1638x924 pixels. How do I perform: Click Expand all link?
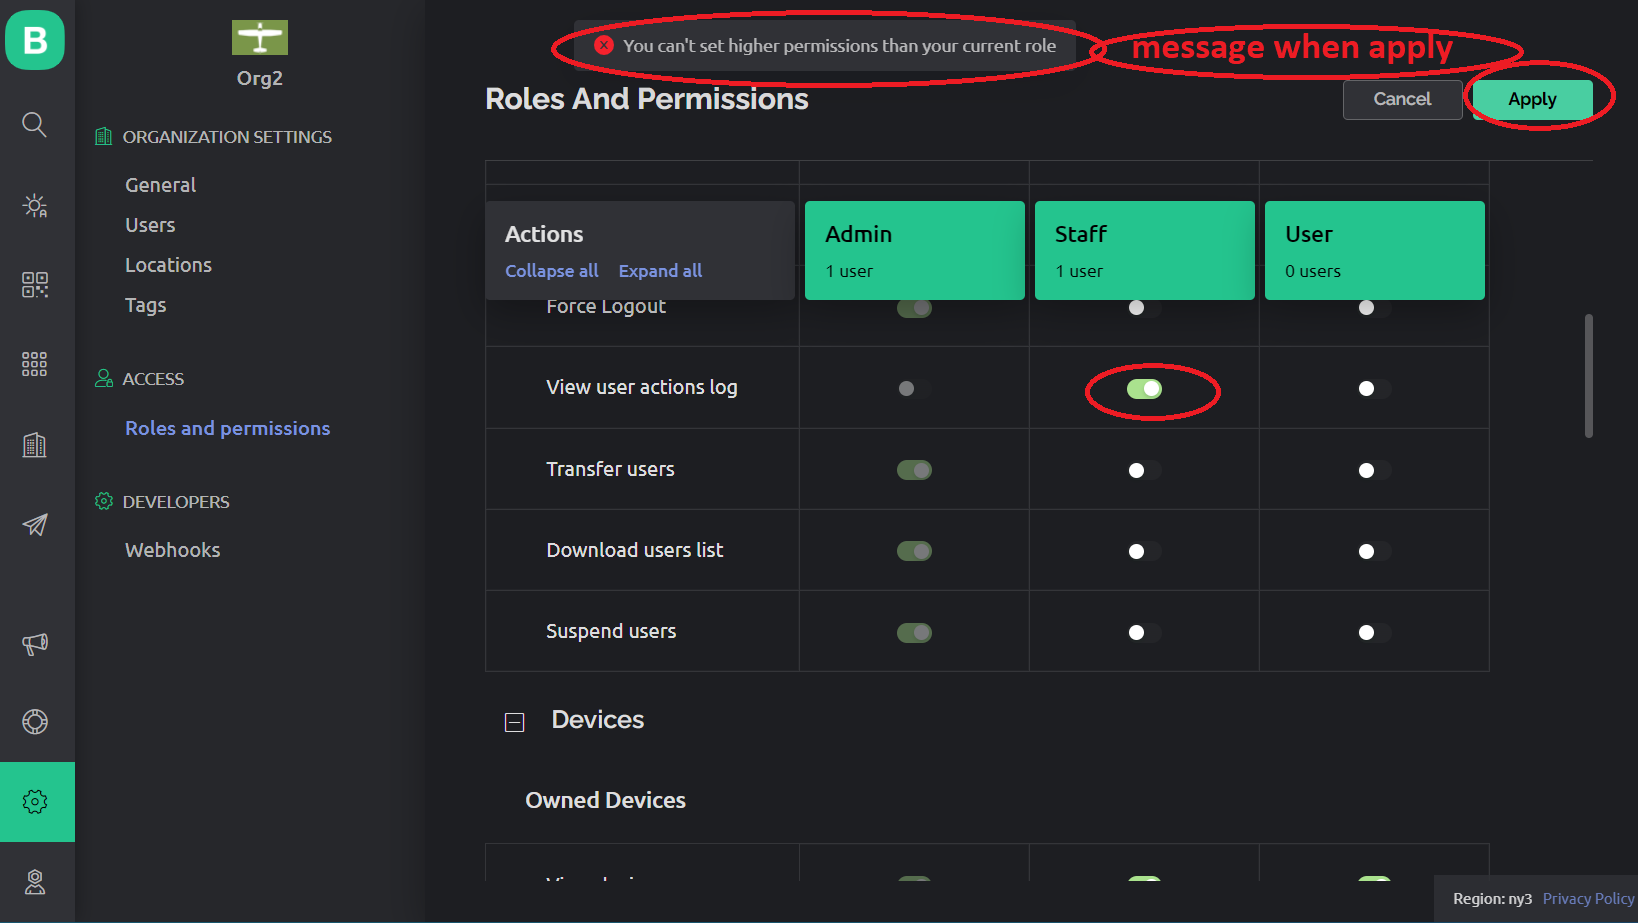[660, 271]
